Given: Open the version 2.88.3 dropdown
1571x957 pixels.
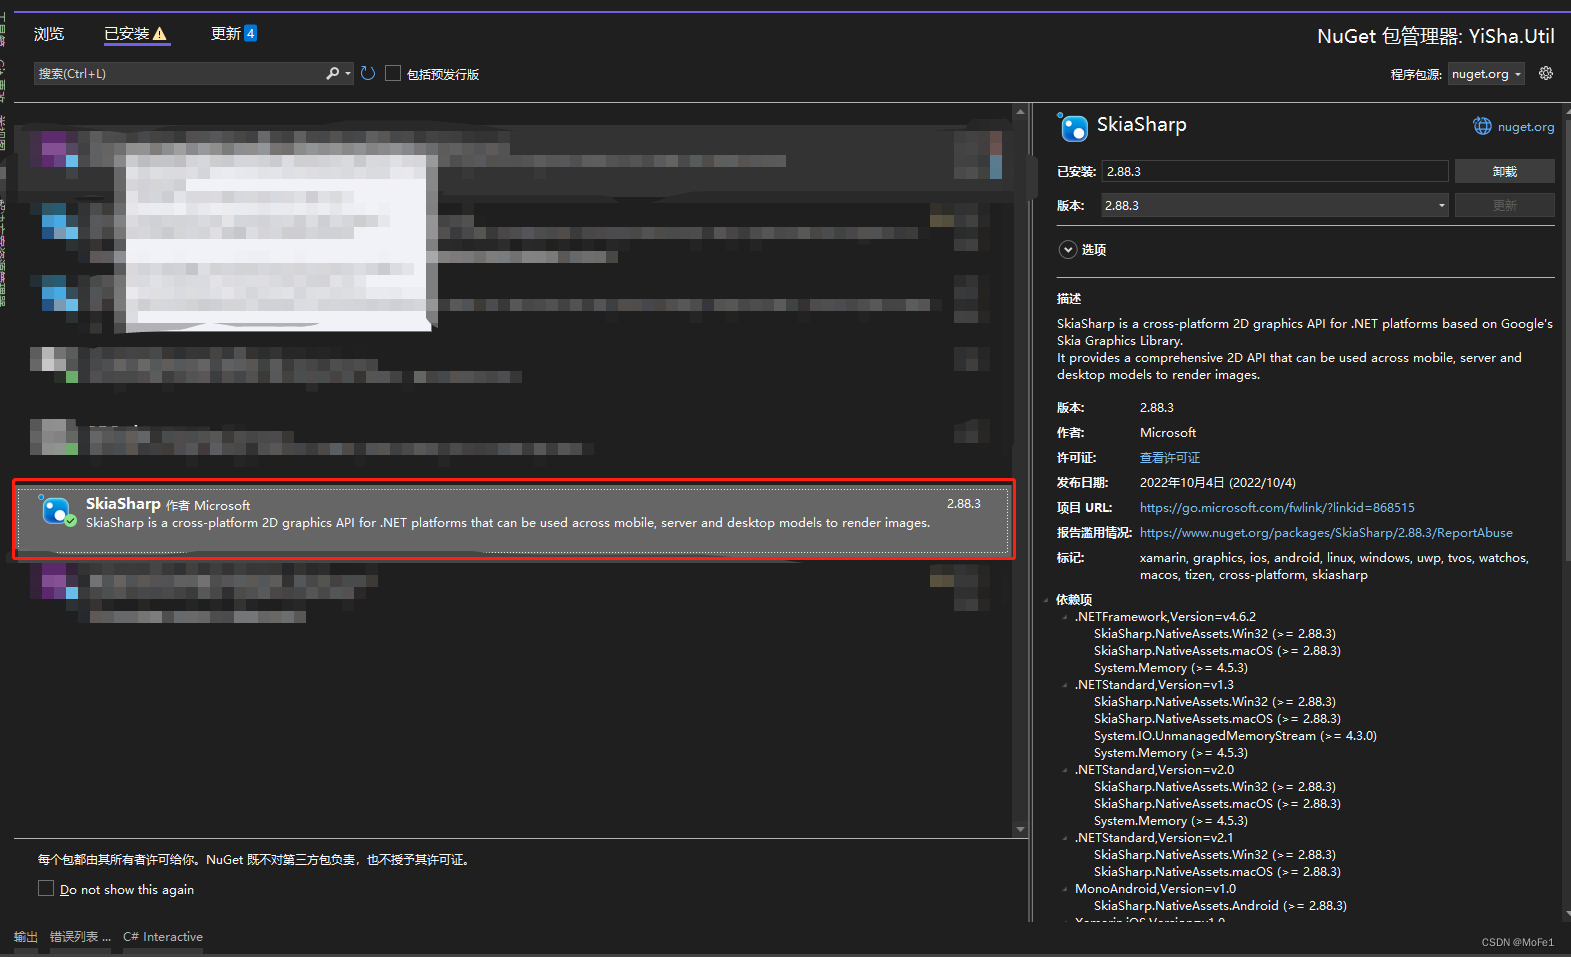Looking at the screenshot, I should point(1275,206).
